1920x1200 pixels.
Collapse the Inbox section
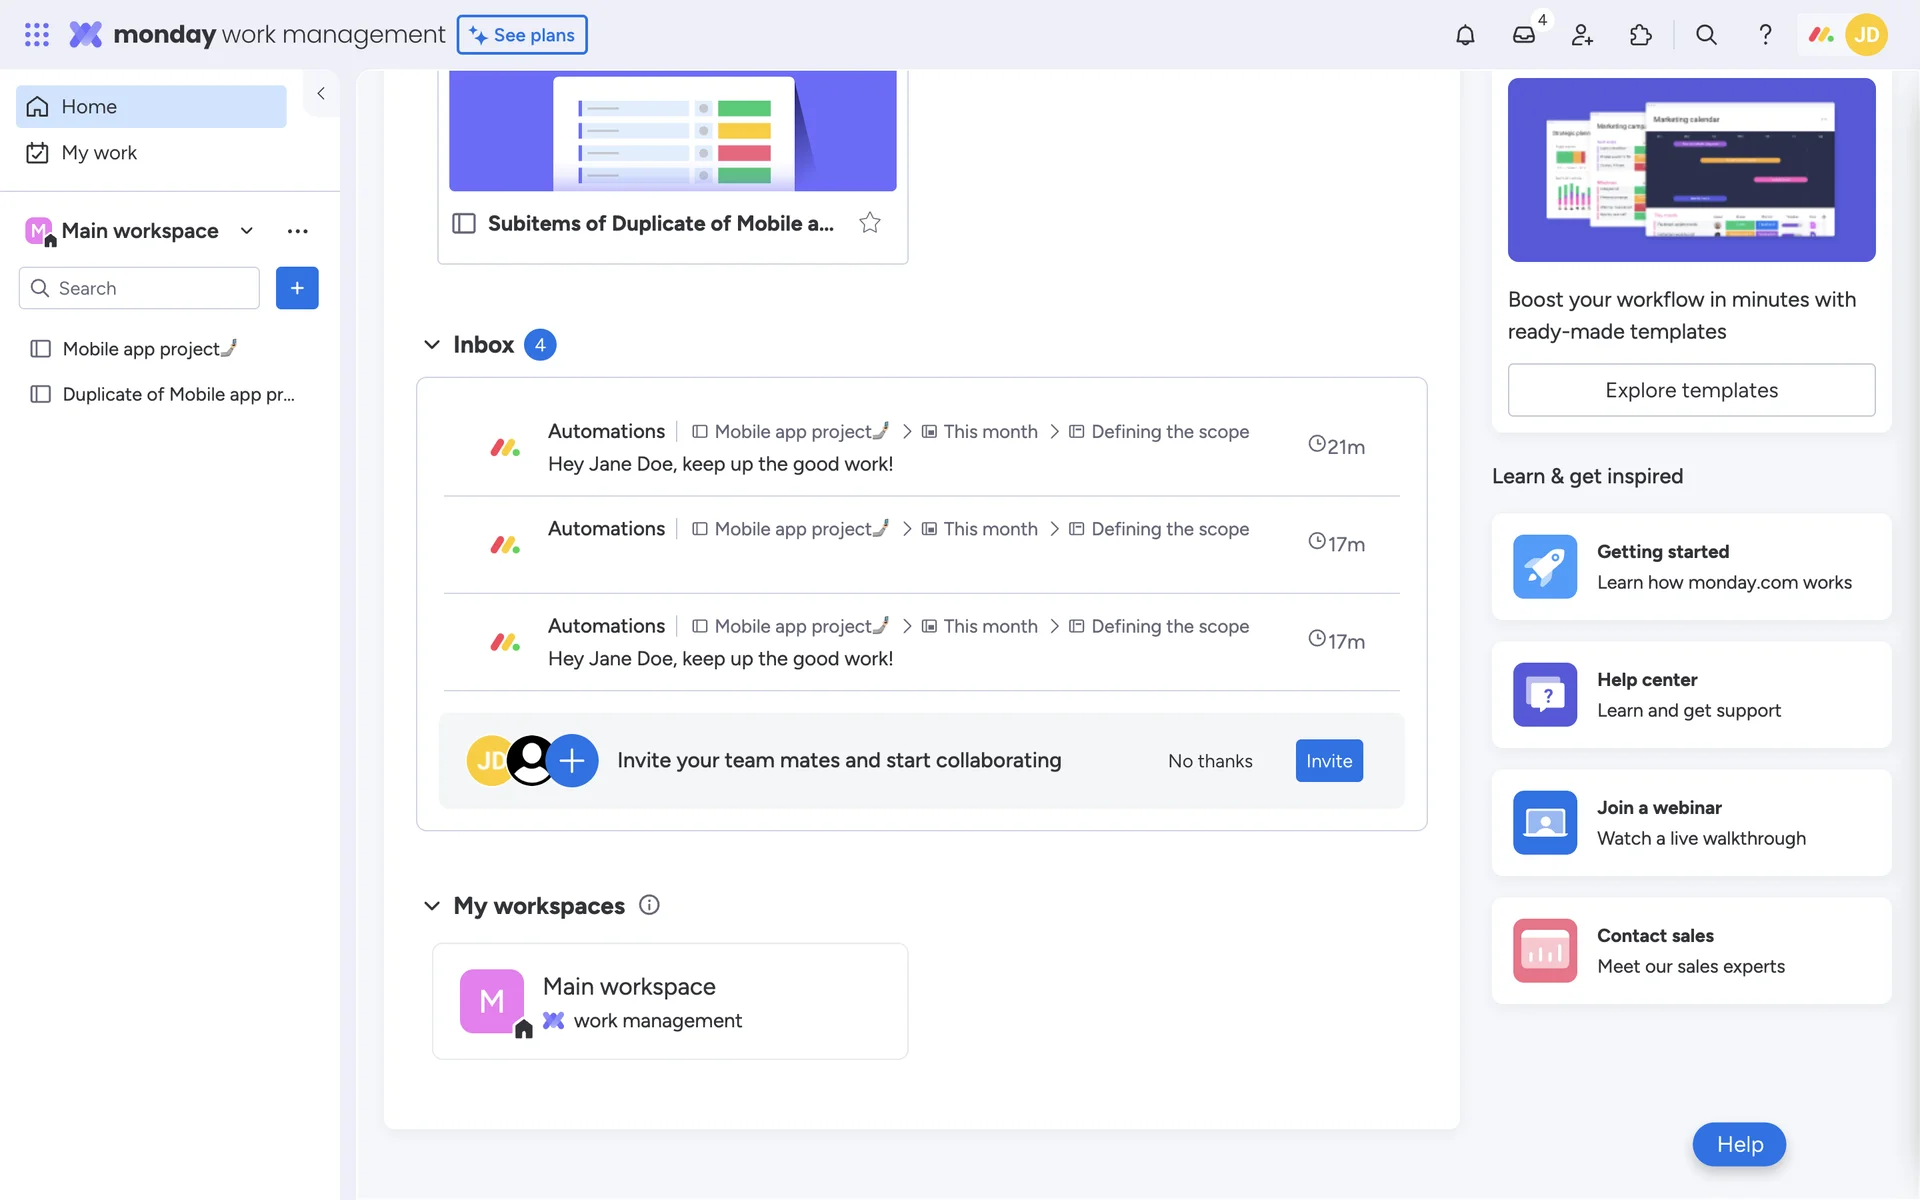[432, 345]
